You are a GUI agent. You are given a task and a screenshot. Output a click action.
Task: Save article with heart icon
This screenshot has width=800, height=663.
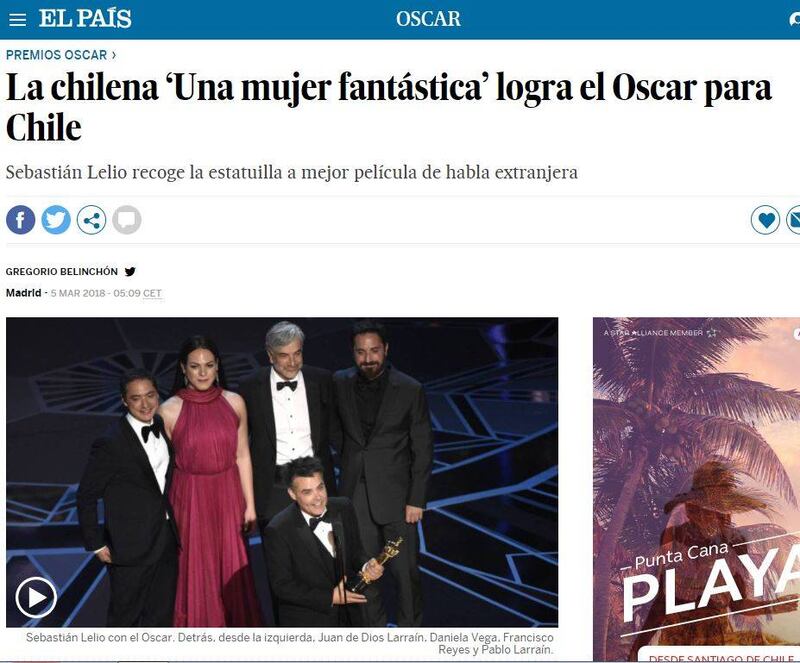(x=765, y=220)
